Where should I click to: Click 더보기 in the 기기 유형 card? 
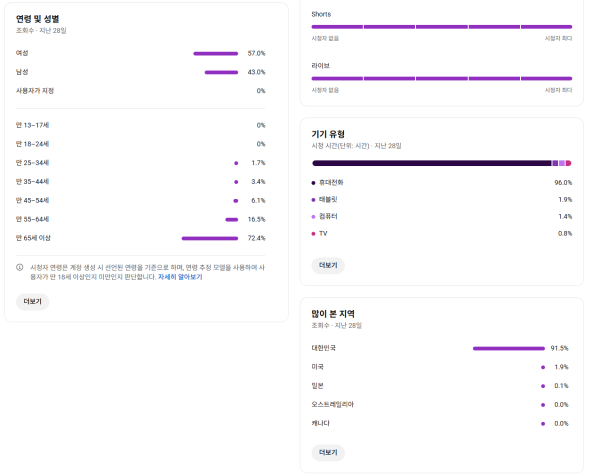(x=328, y=265)
